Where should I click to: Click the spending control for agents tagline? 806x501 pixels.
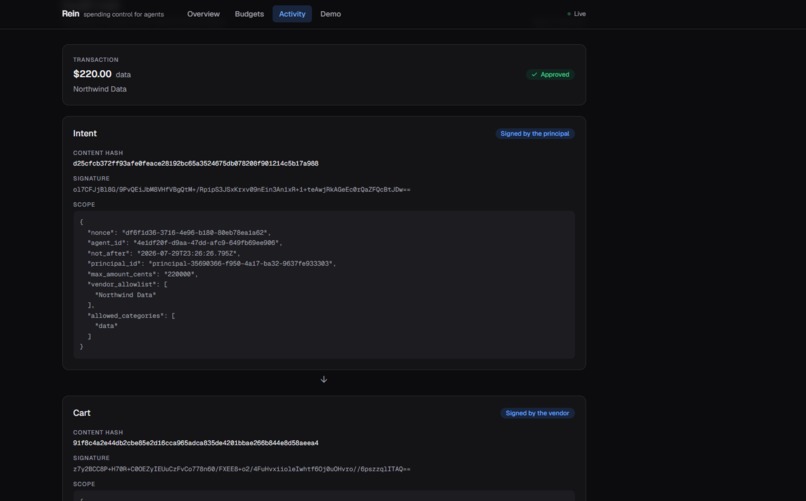pos(123,14)
